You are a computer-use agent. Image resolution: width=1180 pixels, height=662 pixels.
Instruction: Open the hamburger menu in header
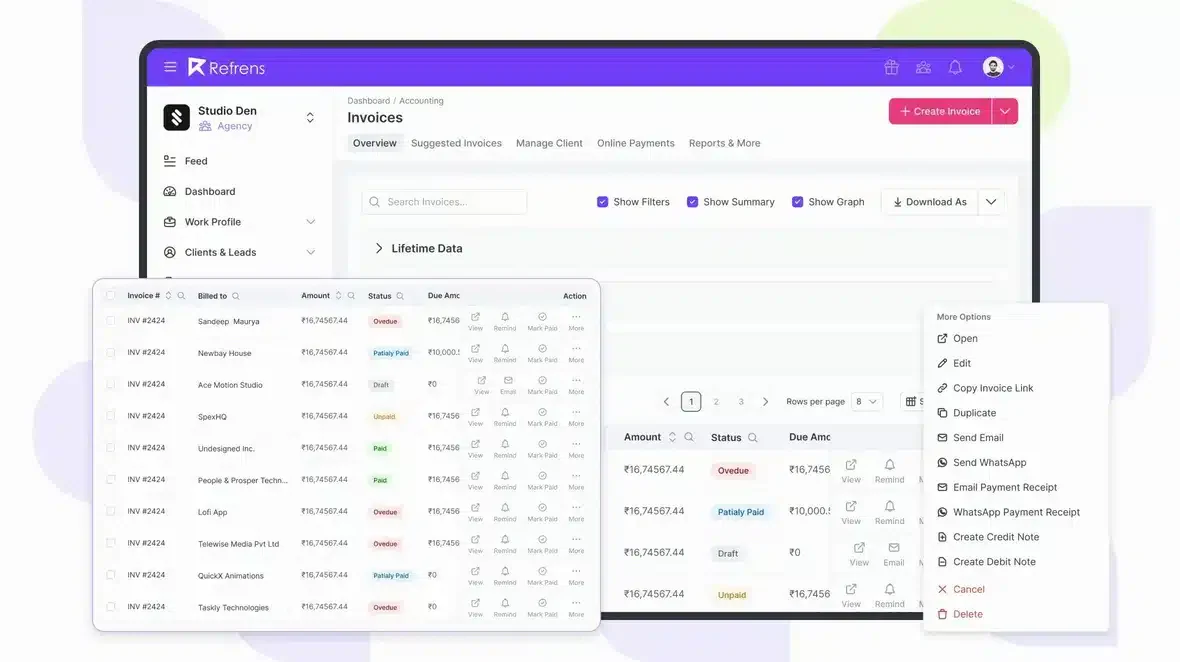click(170, 67)
